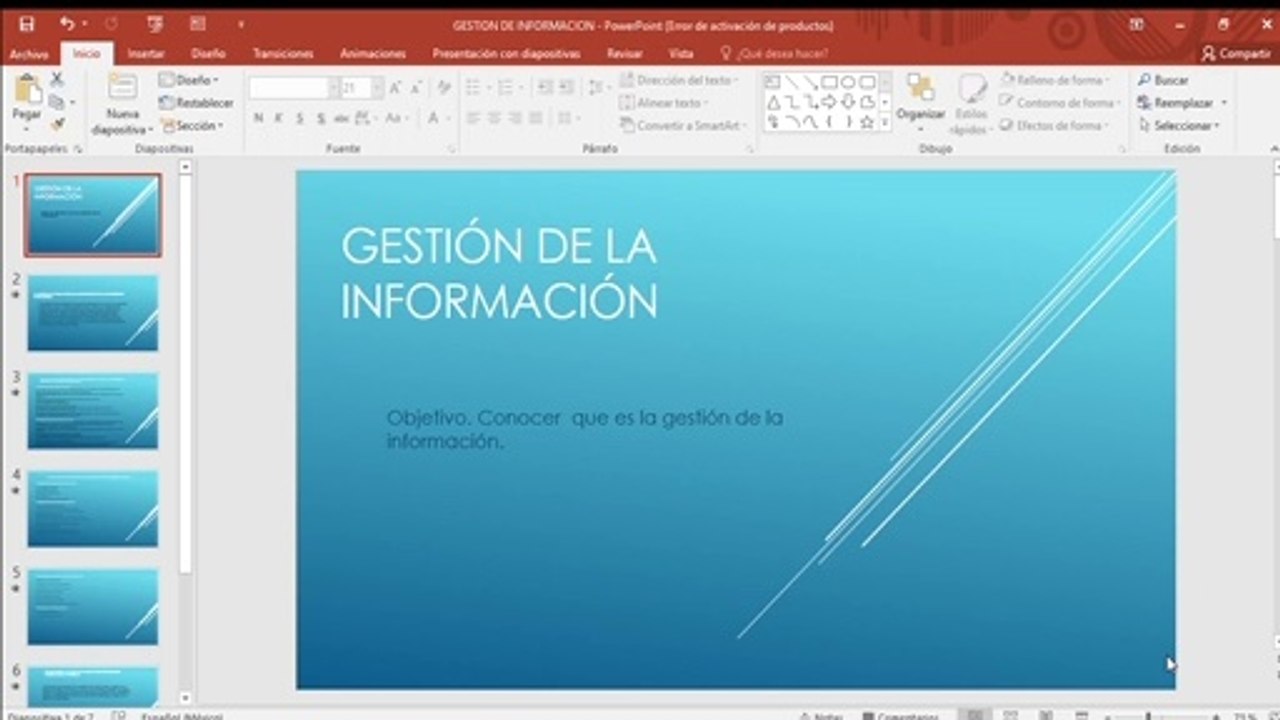This screenshot has height=720, width=1280.
Task: Toggle bold (N) formatting
Action: (259, 118)
